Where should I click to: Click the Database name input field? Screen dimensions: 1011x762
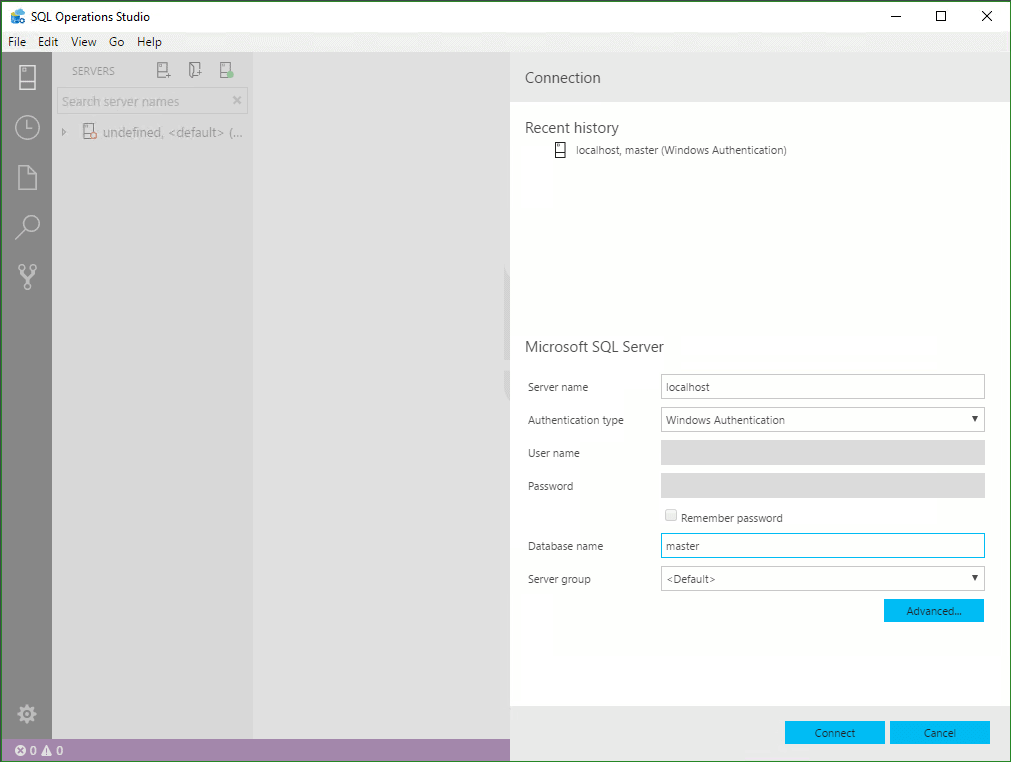[822, 545]
